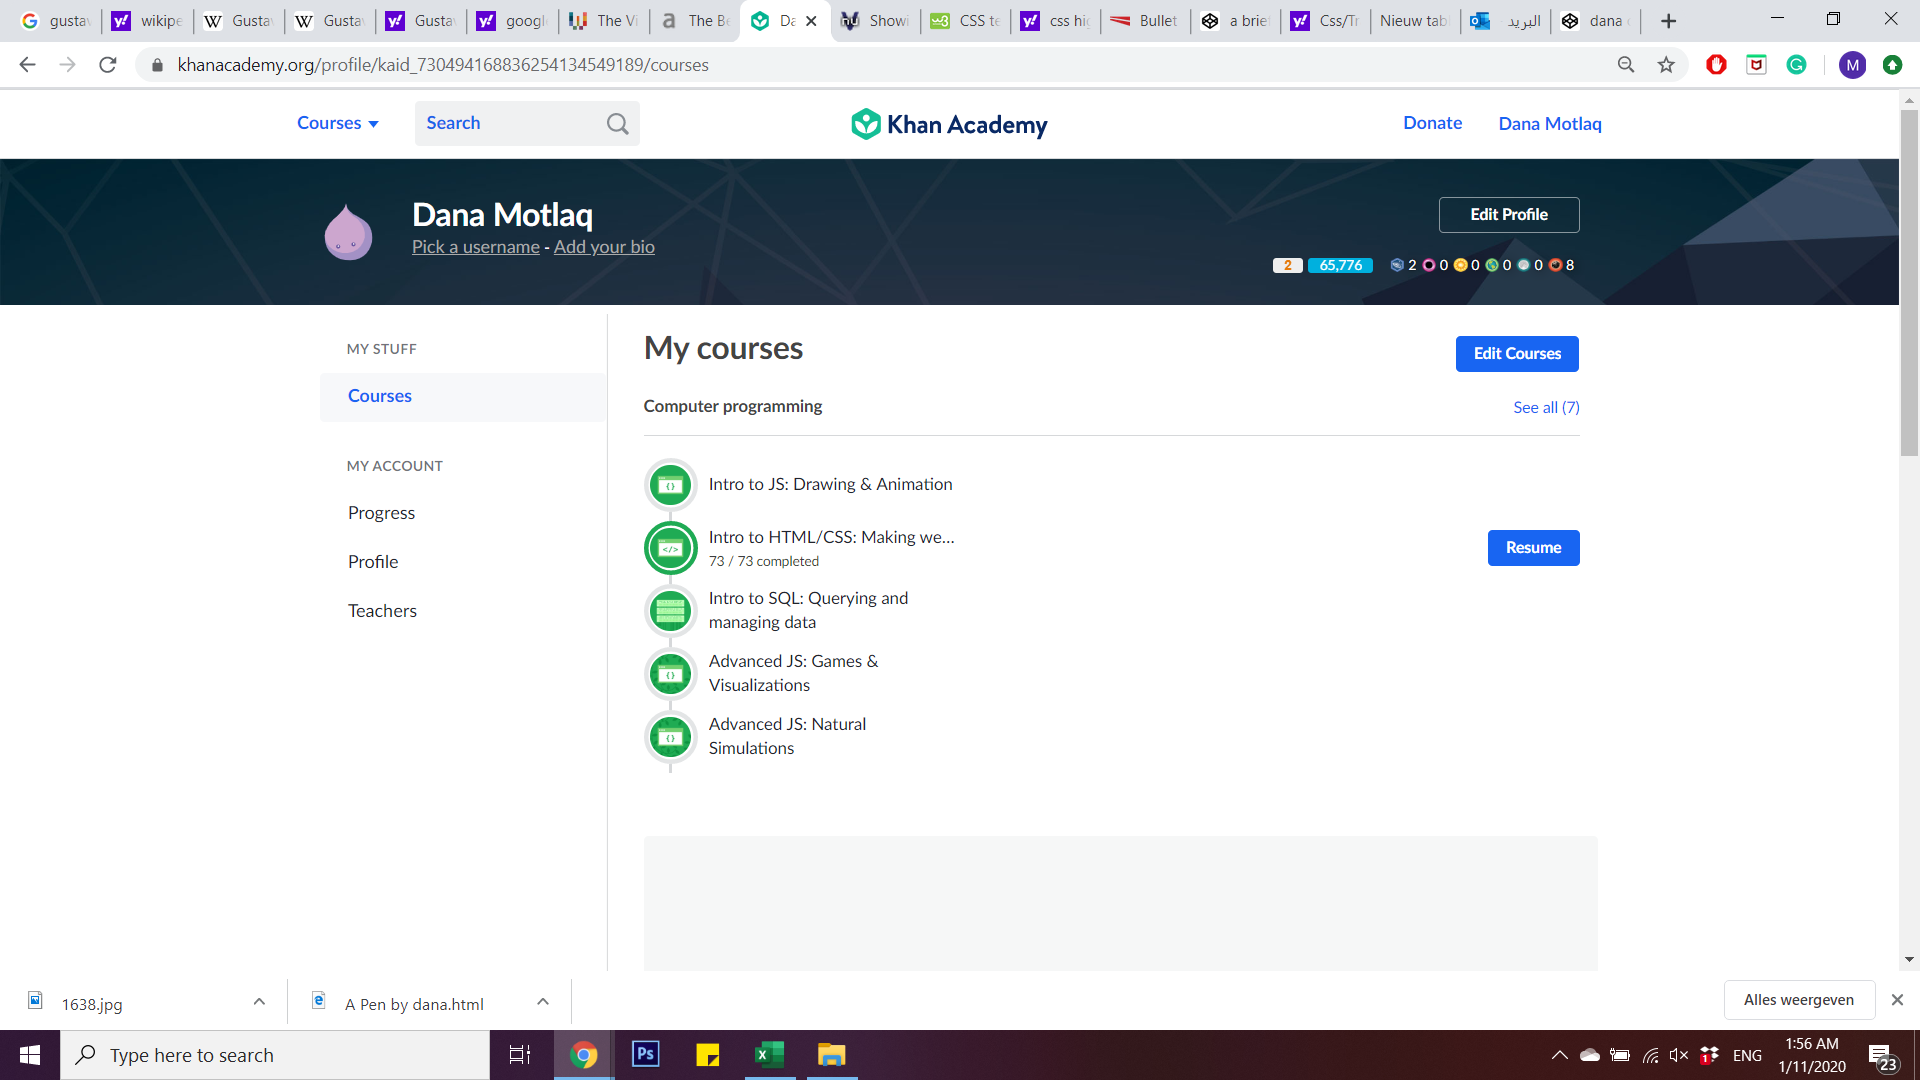1920x1080 pixels.
Task: Open the 1638.jpg downloaded file
Action: click(92, 1004)
